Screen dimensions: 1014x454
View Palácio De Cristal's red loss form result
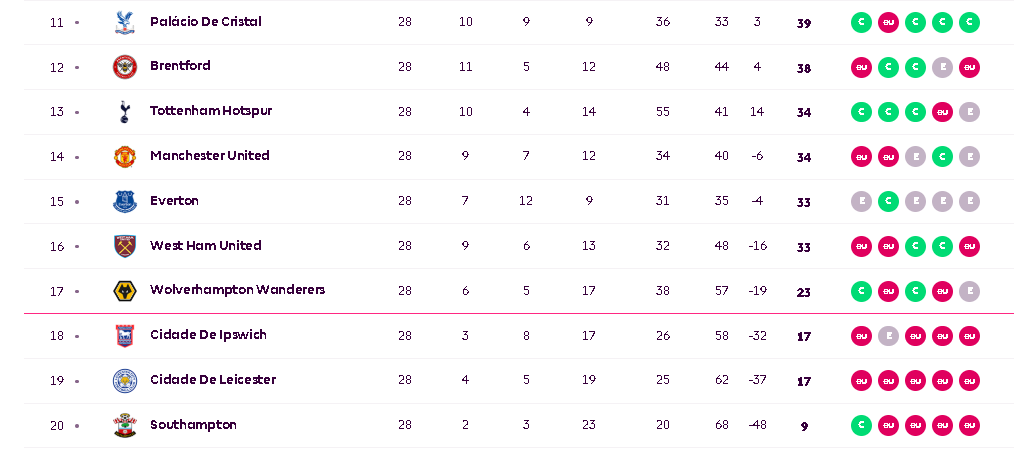(888, 22)
